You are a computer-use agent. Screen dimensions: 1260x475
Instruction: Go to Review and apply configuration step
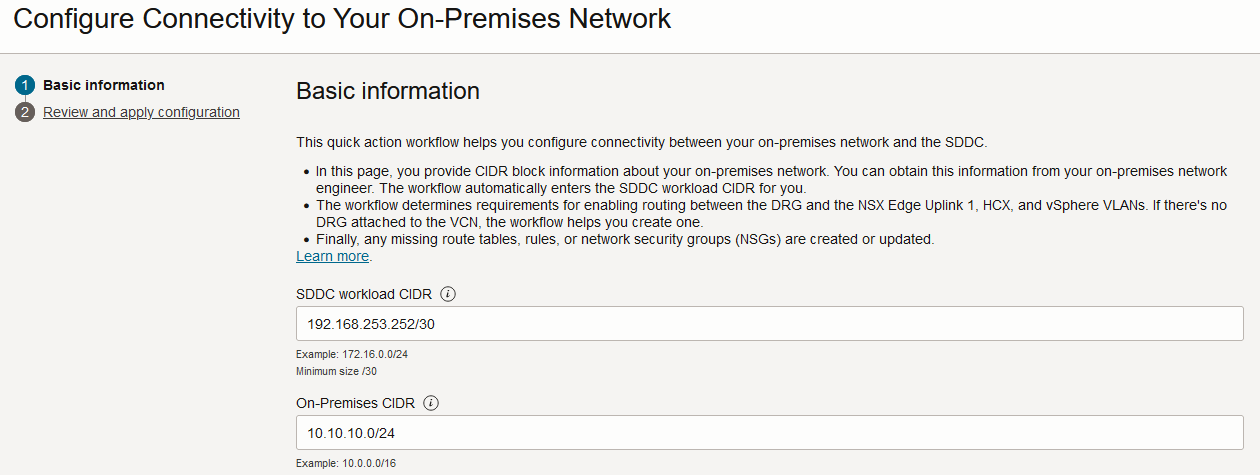[141, 113]
